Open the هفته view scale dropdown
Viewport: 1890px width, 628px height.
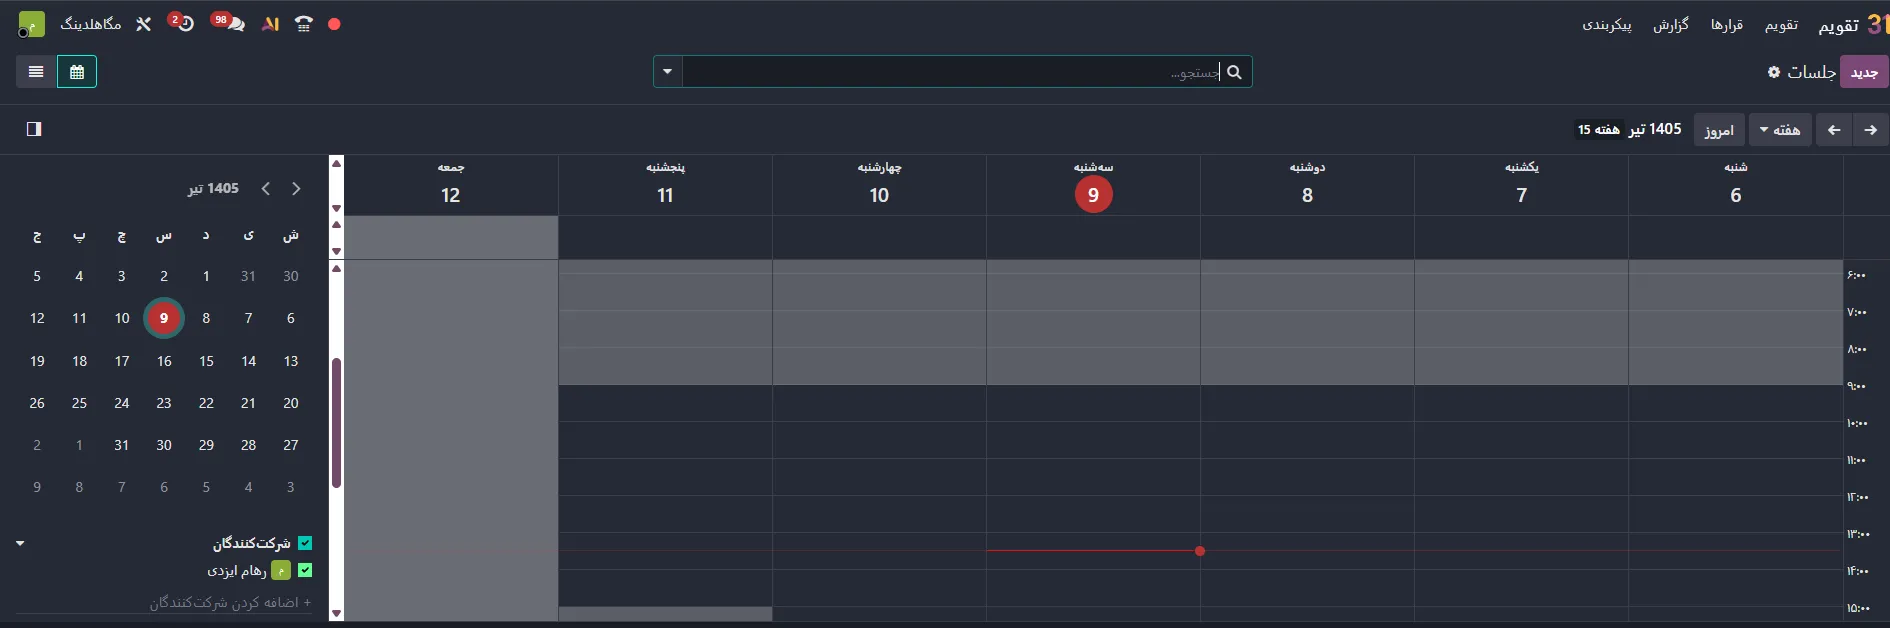(x=1780, y=130)
